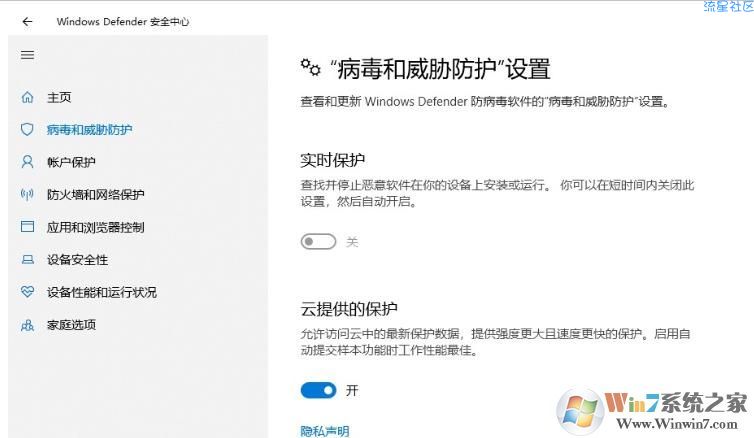Turn on the 实时保护 toggle
This screenshot has height=438, width=754.
click(318, 241)
